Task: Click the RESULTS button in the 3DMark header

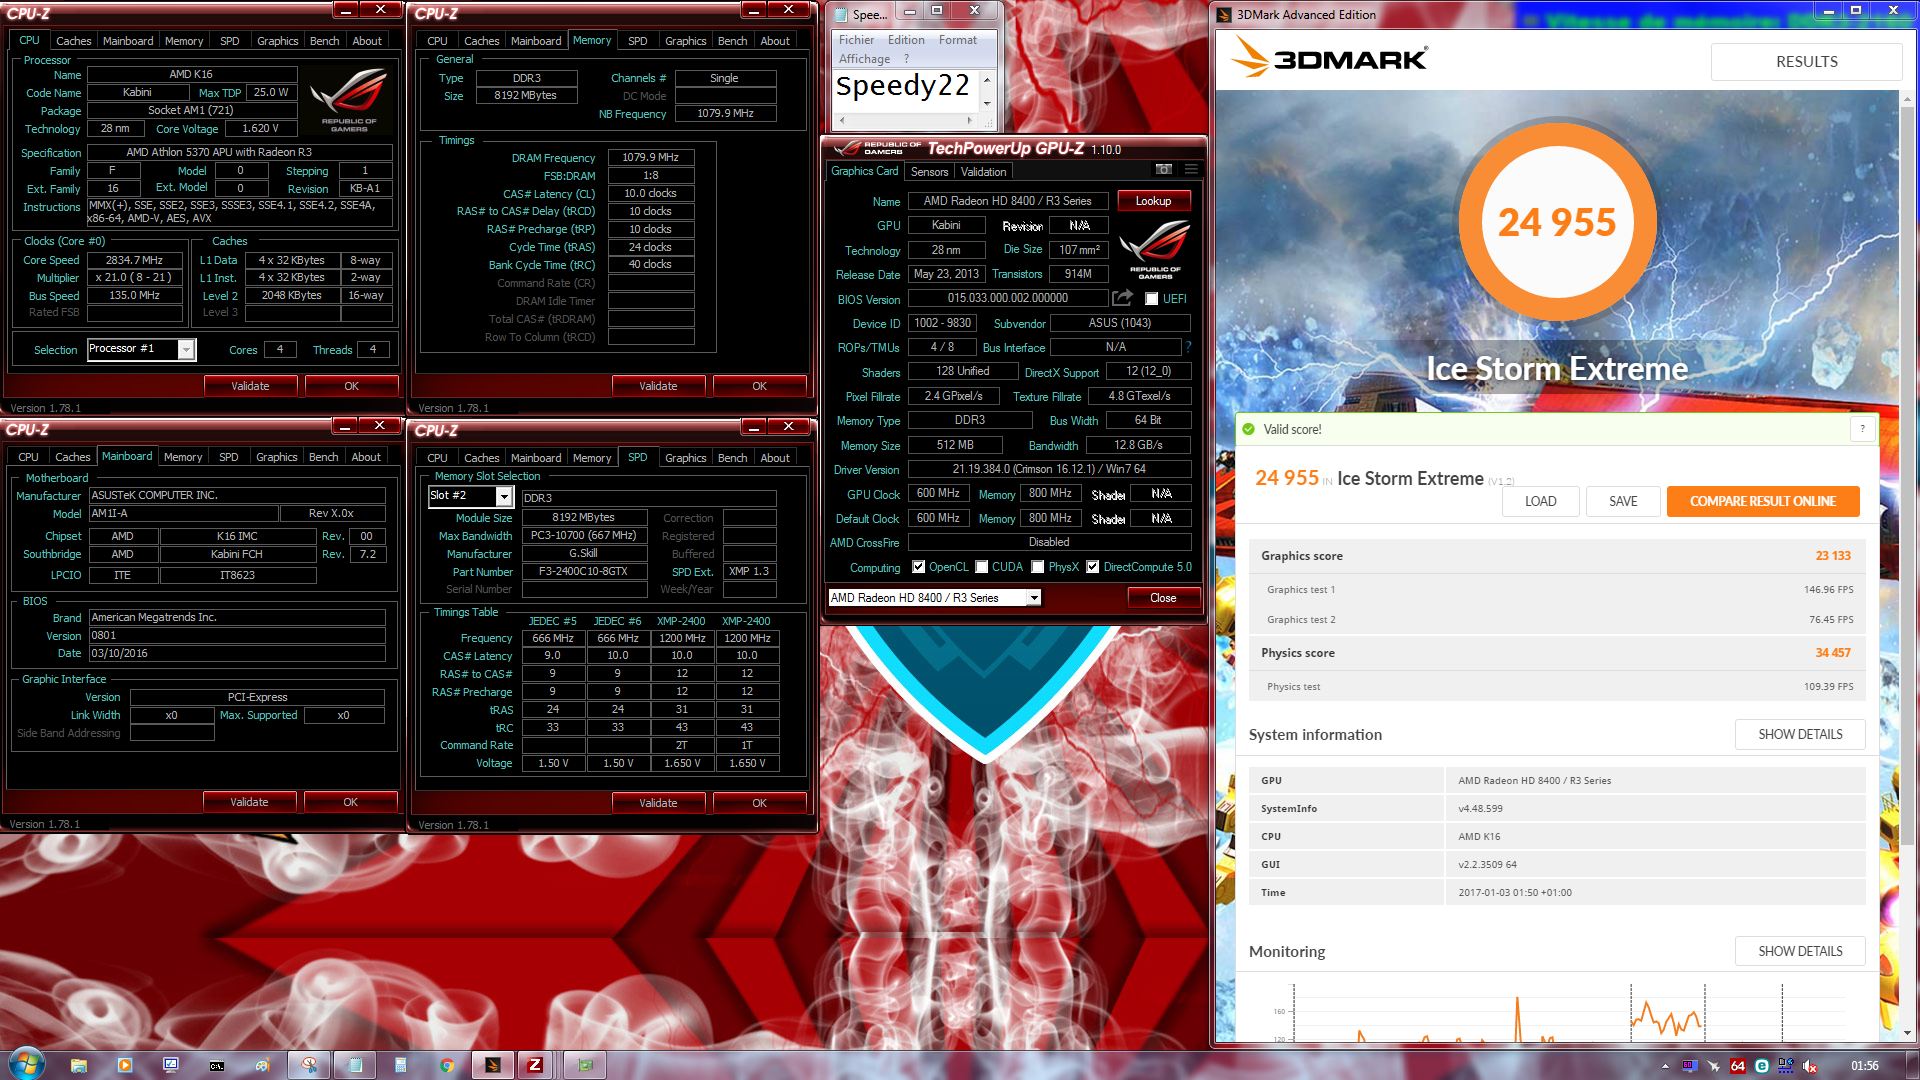Action: point(1806,62)
